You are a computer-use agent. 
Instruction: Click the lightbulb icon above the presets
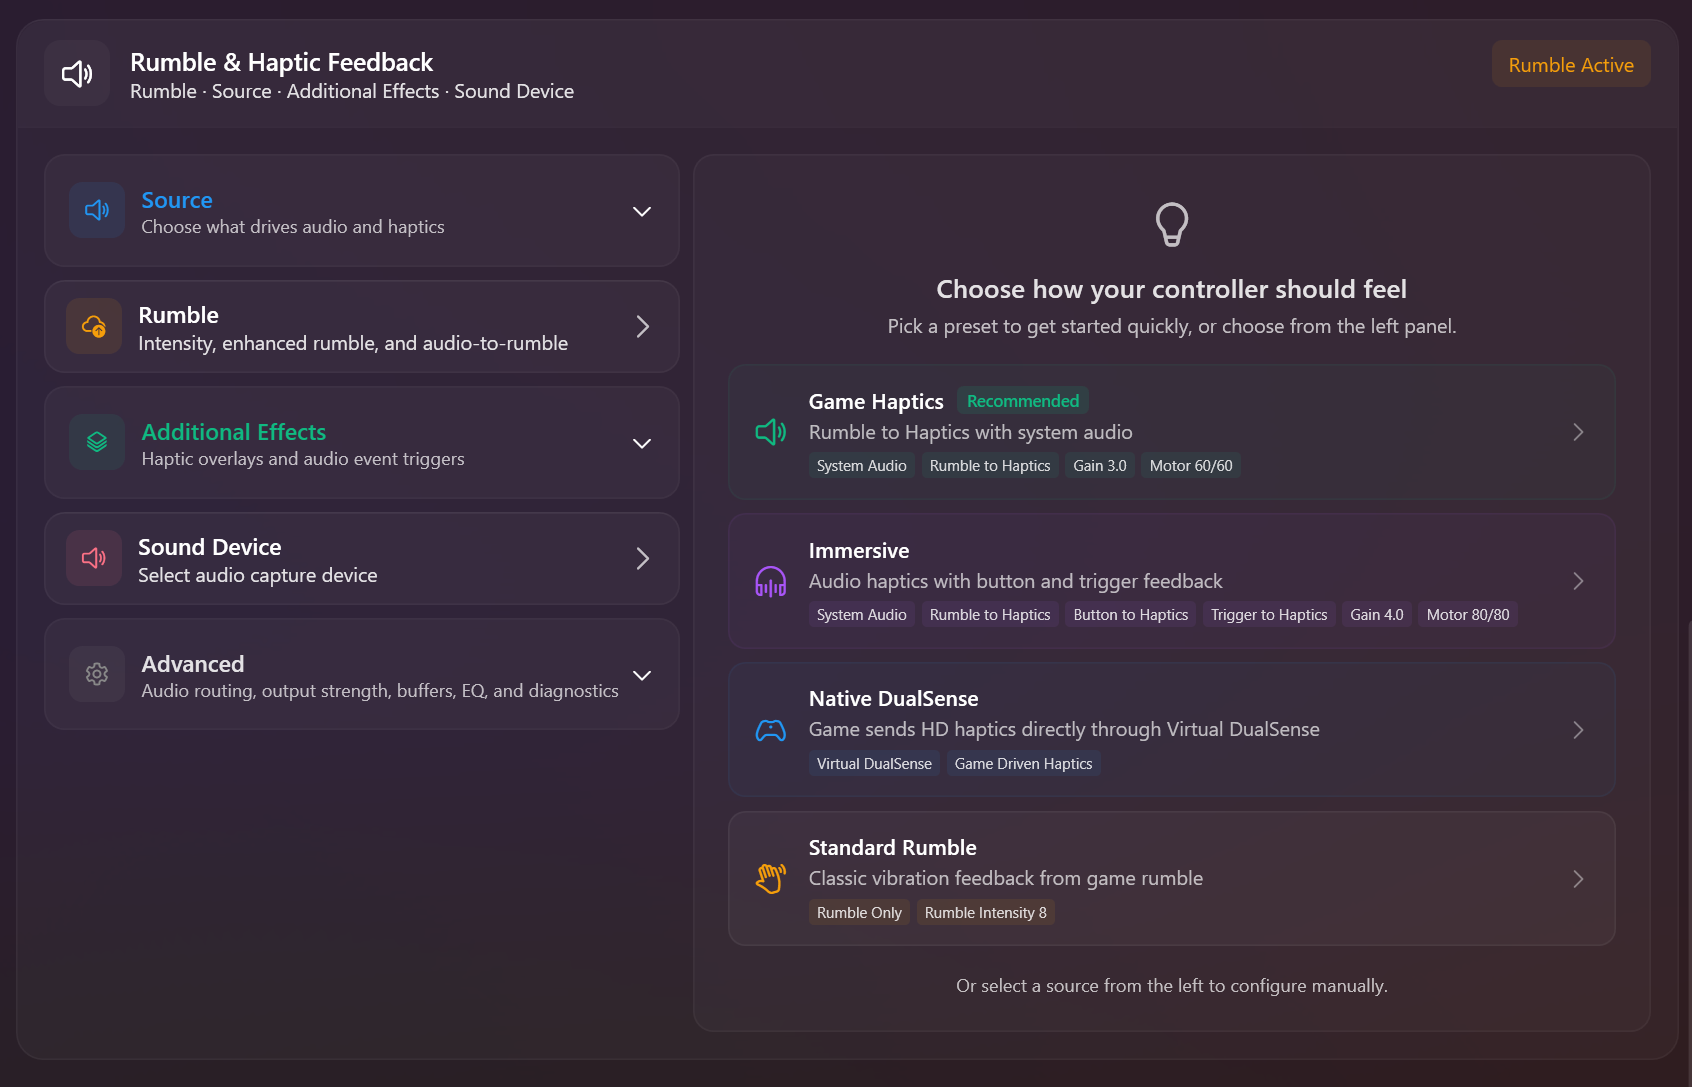[1171, 224]
